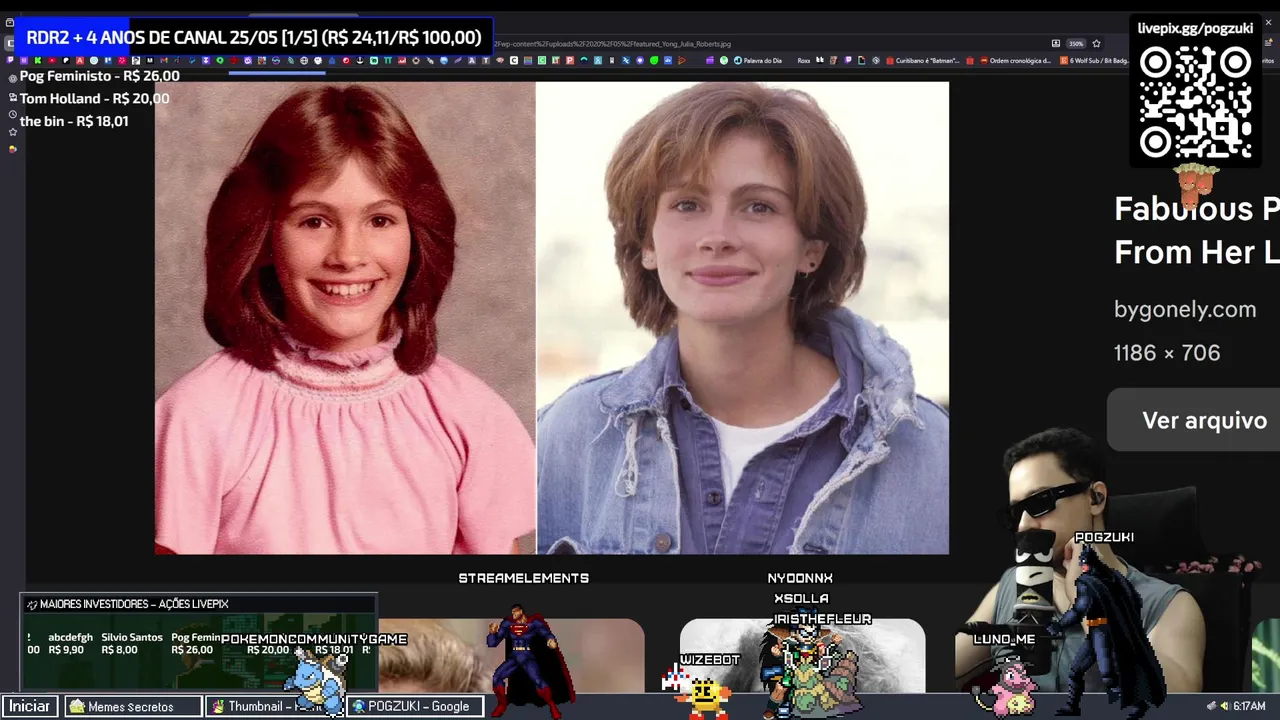Click the photo of woman in denim jacket
This screenshot has height=720, width=1280.
[742, 318]
